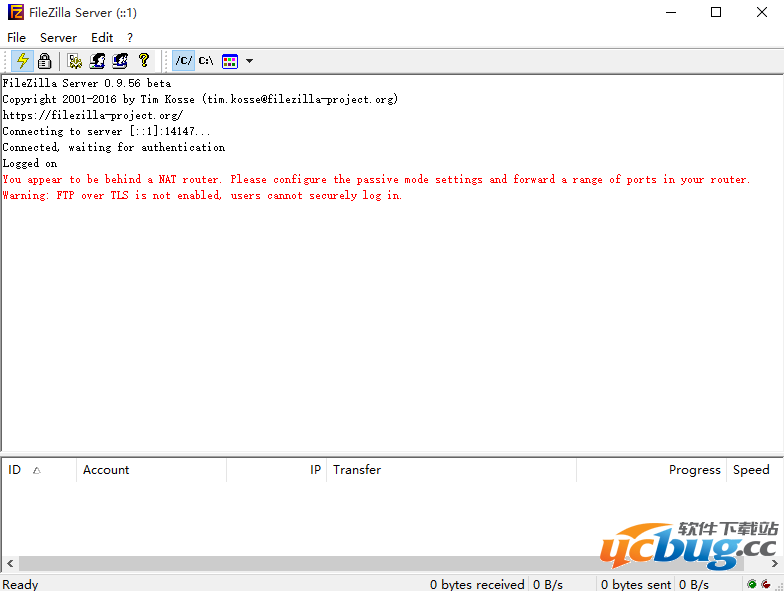Click the FileZilla icon in the title bar
This screenshot has width=784, height=591.
pyautogui.click(x=16, y=12)
